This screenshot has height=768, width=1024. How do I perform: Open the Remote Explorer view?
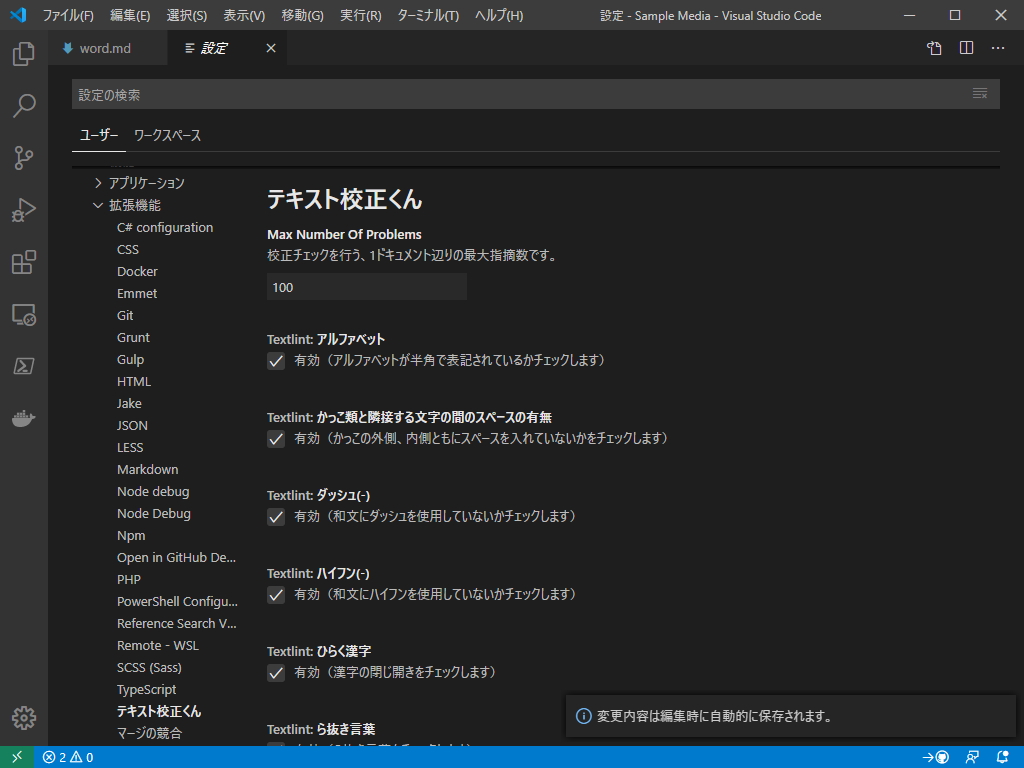[x=24, y=314]
